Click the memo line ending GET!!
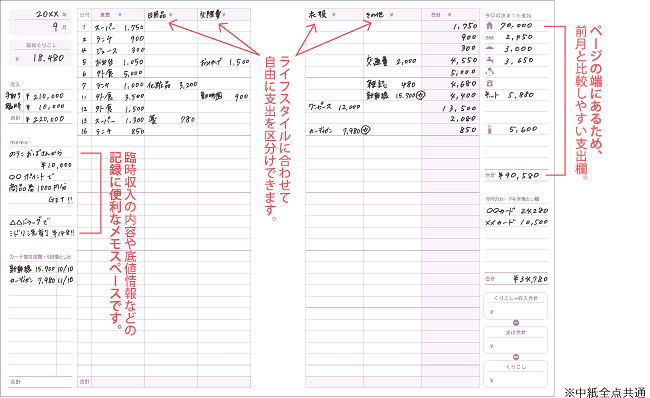Viewport: 650px width, 398px height. point(61,200)
